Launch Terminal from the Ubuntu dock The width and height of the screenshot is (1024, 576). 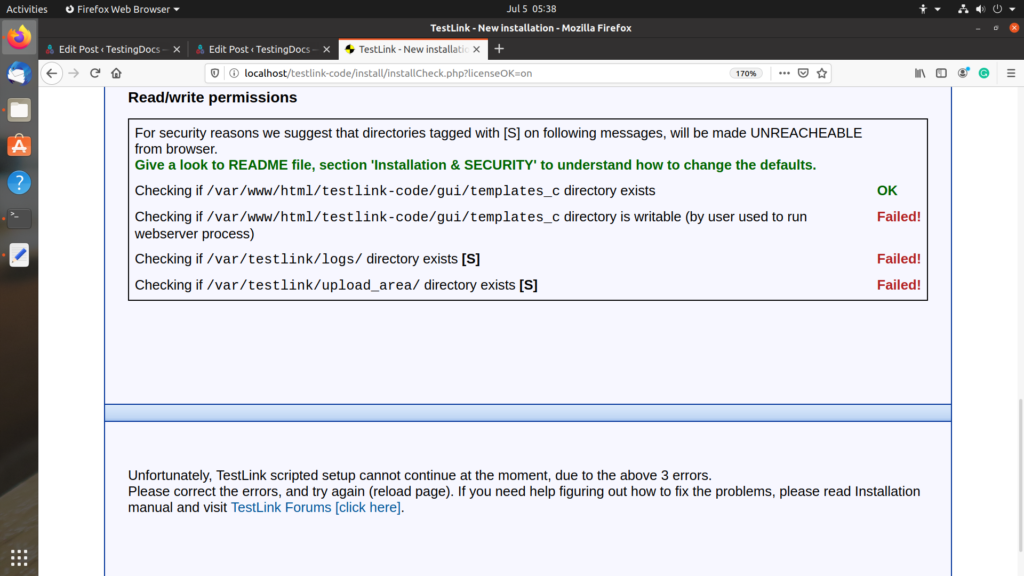(x=18, y=218)
